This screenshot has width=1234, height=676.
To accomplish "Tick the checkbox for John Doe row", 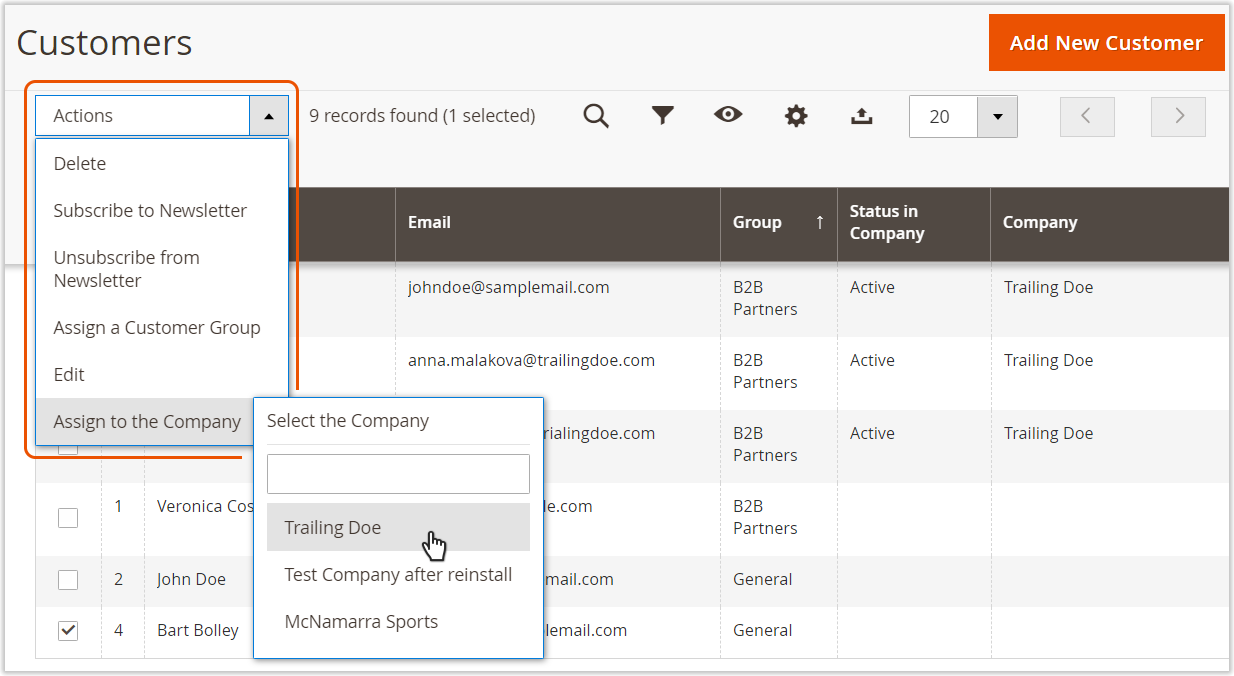I will pos(67,580).
